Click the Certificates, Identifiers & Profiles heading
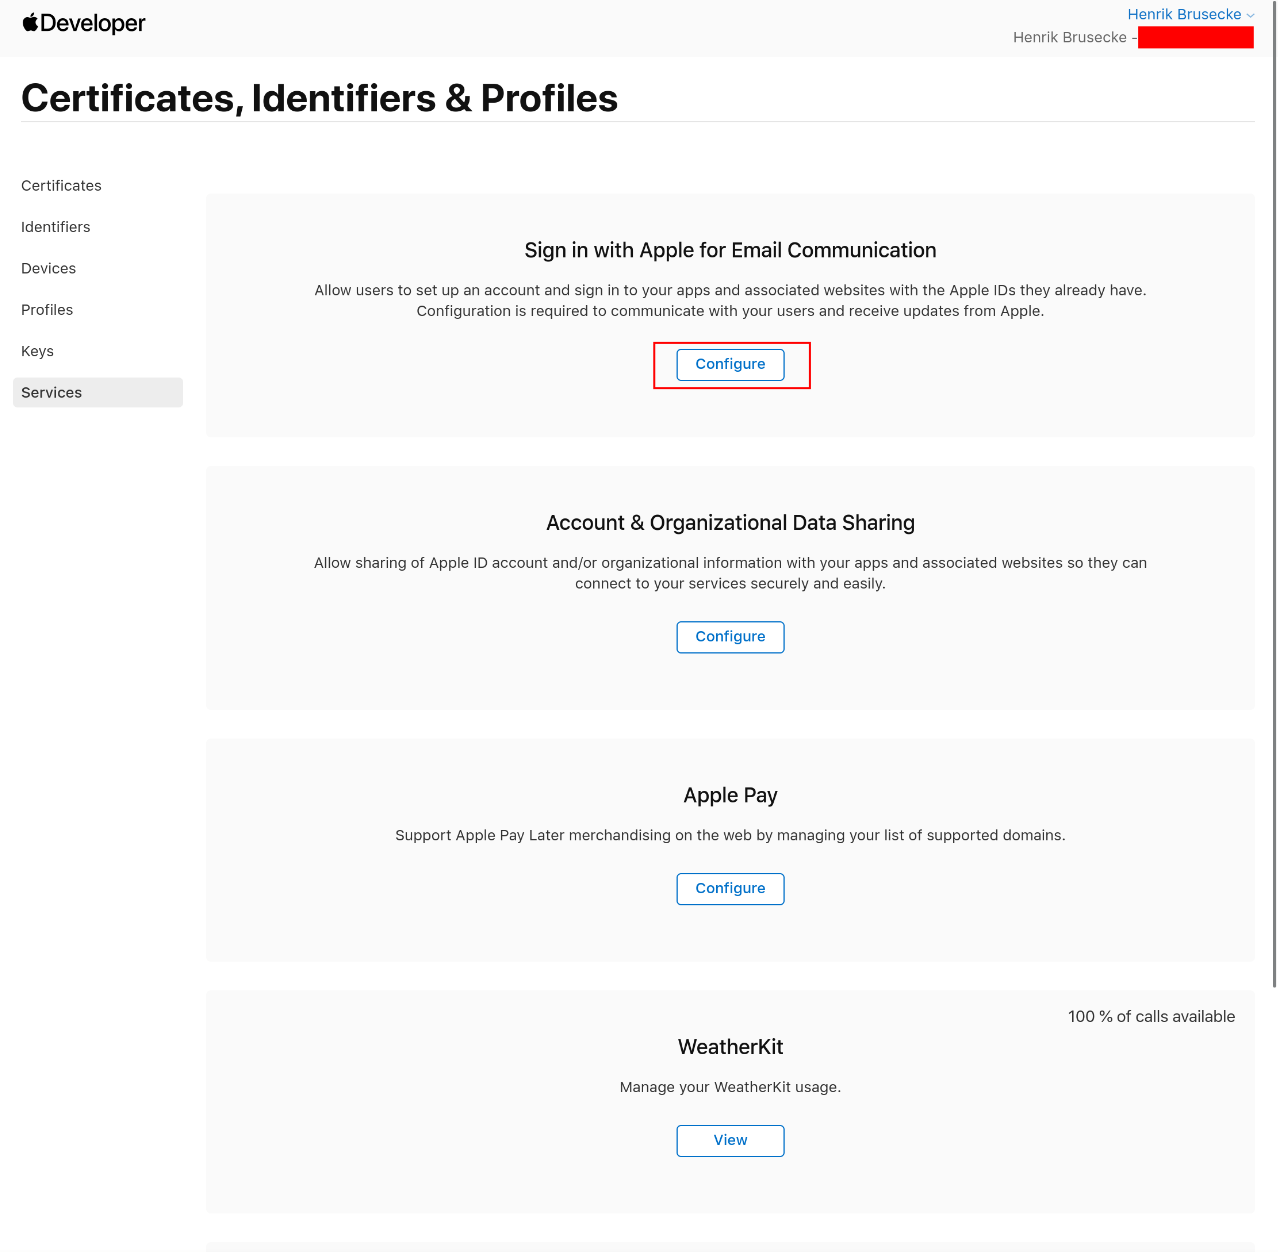Image resolution: width=1278 pixels, height=1252 pixels. [319, 98]
